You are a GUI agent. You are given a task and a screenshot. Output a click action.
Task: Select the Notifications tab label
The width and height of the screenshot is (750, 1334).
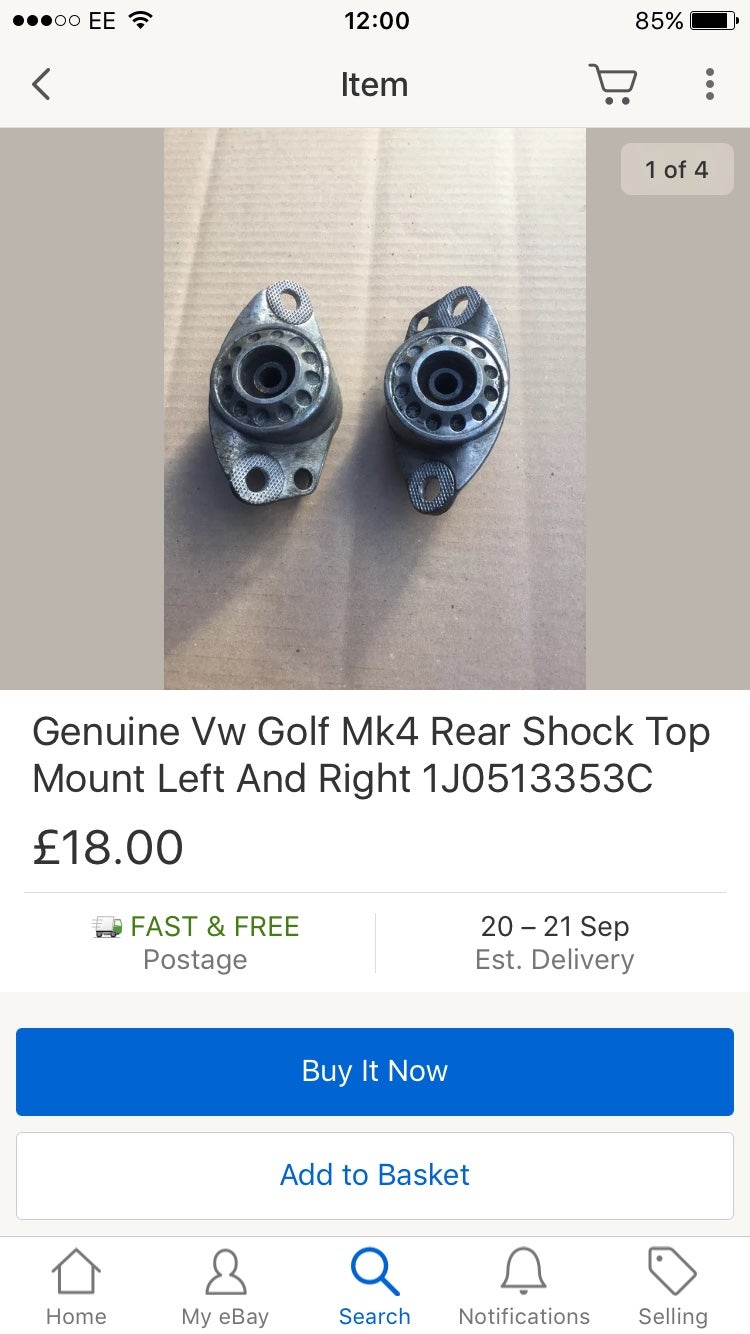(x=524, y=1316)
